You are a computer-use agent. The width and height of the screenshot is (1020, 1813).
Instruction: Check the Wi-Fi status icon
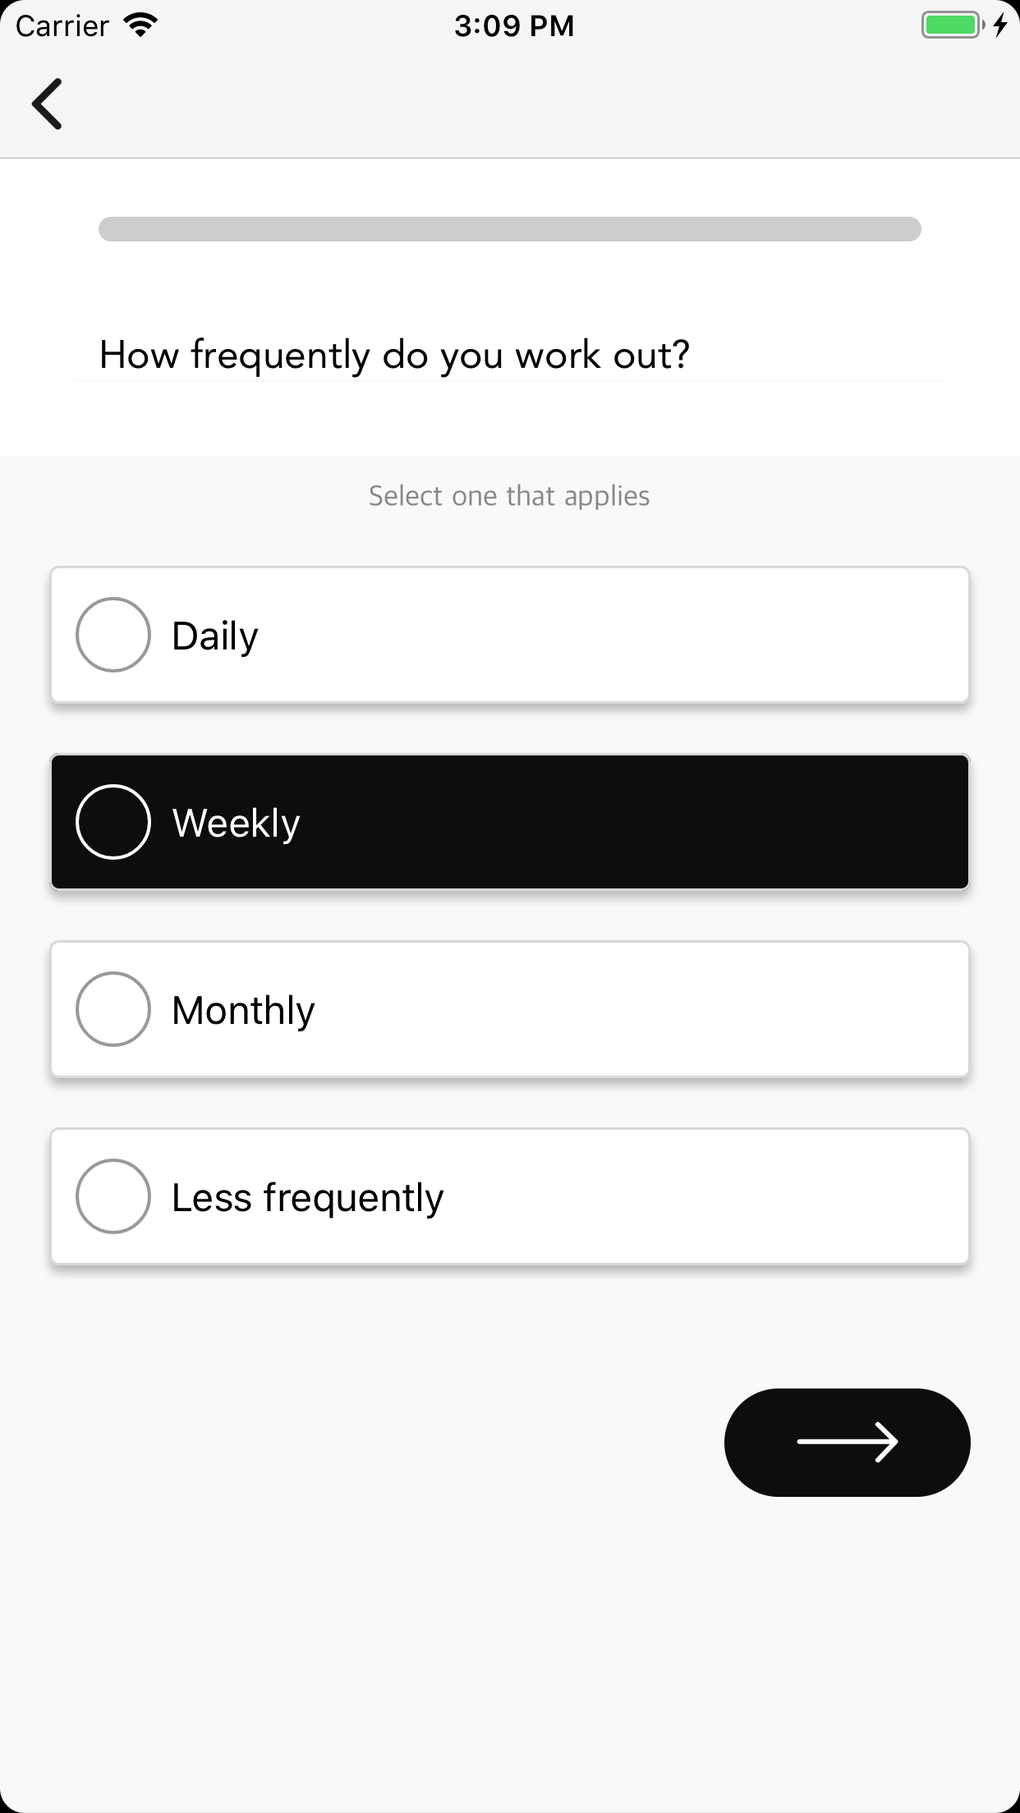(141, 25)
